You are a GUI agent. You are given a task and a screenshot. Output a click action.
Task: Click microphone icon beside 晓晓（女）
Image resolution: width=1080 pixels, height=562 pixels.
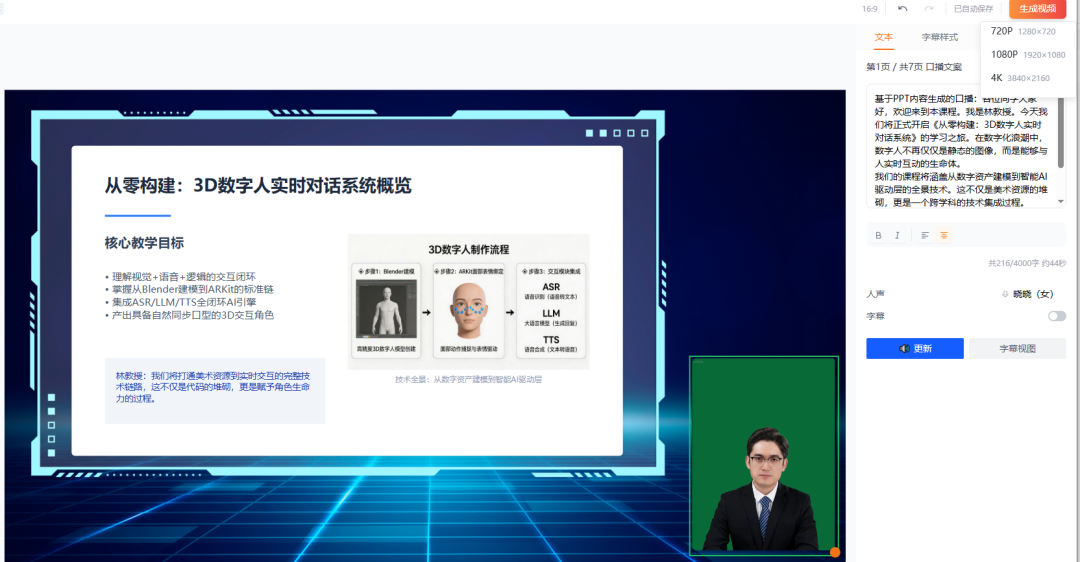pos(1005,294)
